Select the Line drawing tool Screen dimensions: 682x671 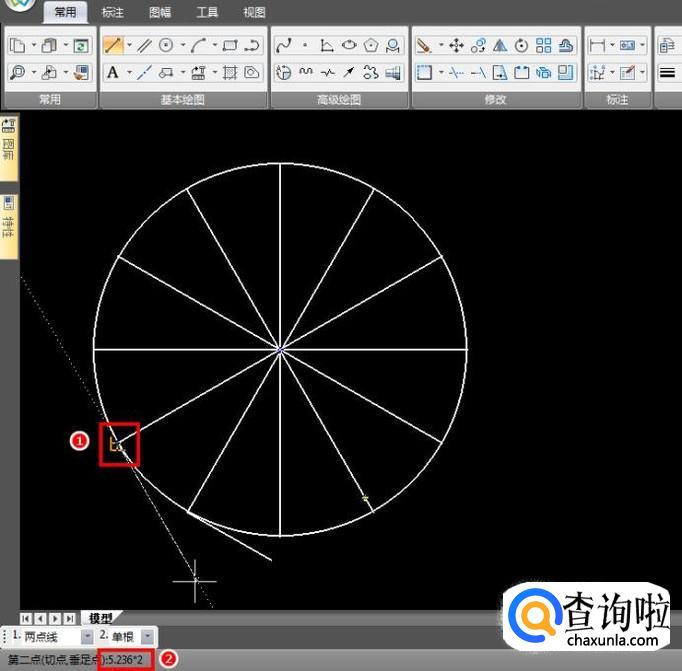(112, 46)
